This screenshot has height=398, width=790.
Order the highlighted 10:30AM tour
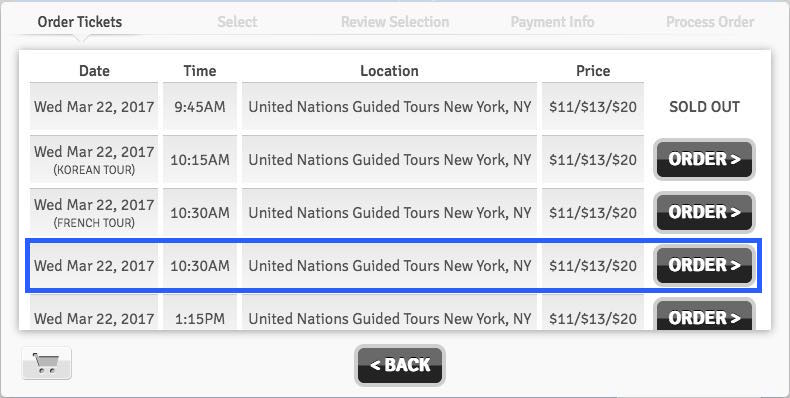click(704, 265)
